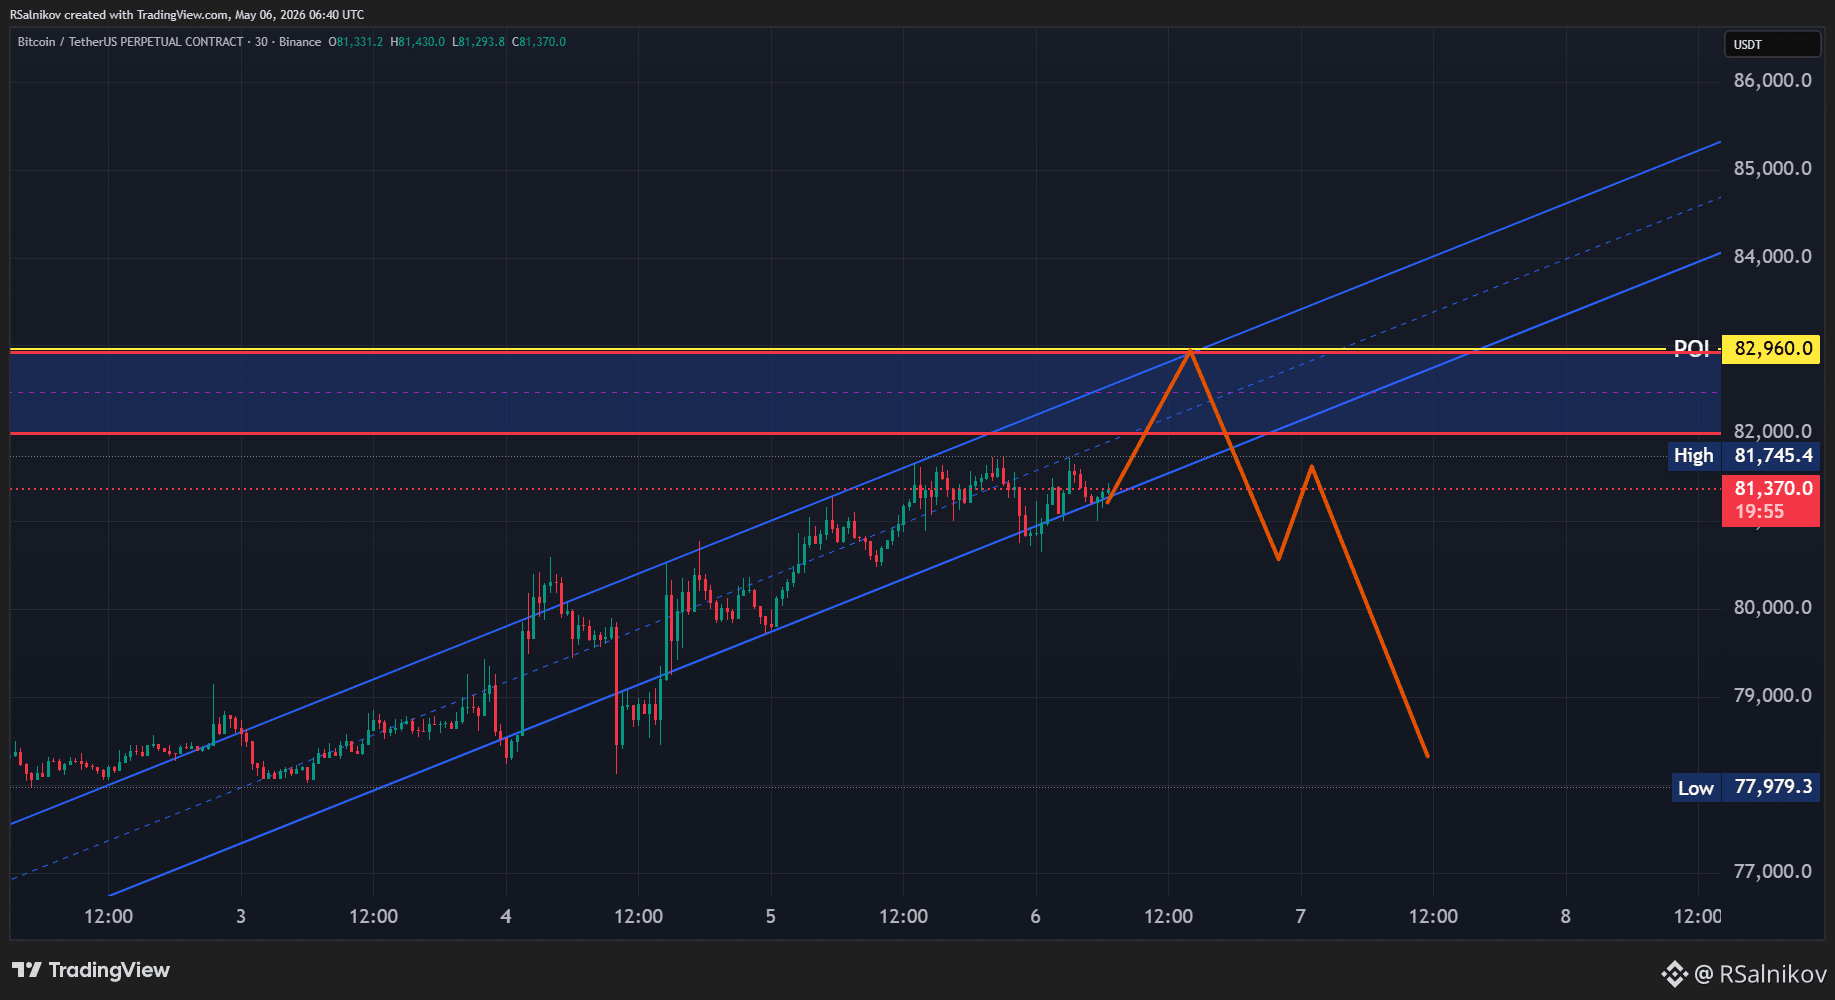This screenshot has width=1835, height=1000.
Task: Click the countdown timer 19:55
Action: tap(1759, 512)
